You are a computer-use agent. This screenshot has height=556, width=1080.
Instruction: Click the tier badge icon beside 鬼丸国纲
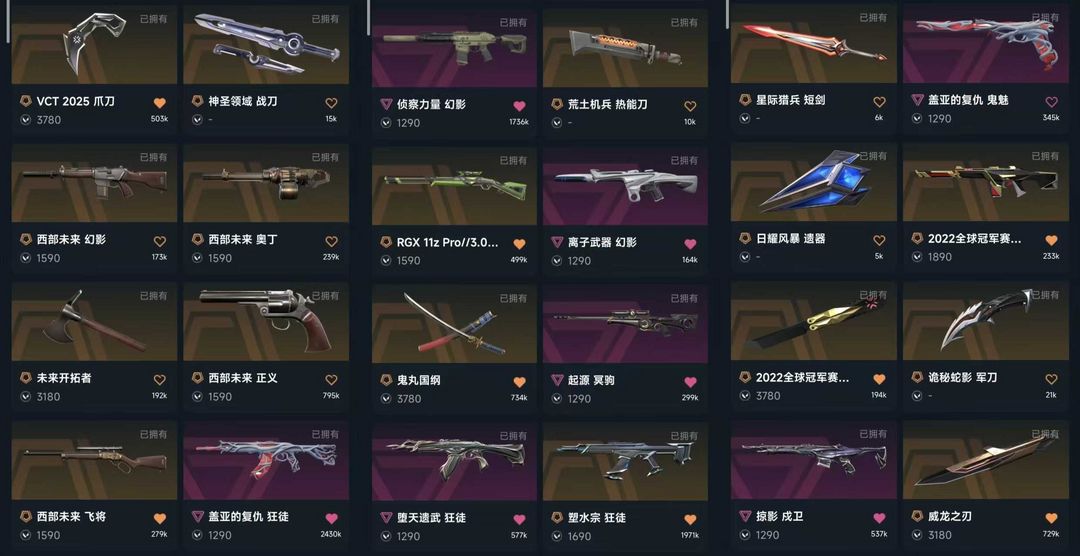[x=386, y=380]
